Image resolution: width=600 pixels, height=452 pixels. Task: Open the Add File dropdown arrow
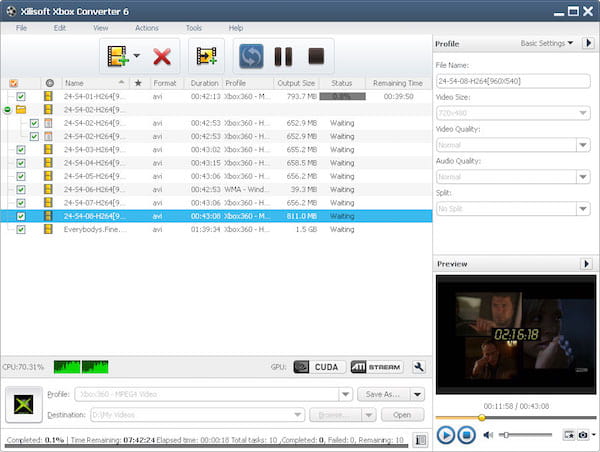[137, 56]
